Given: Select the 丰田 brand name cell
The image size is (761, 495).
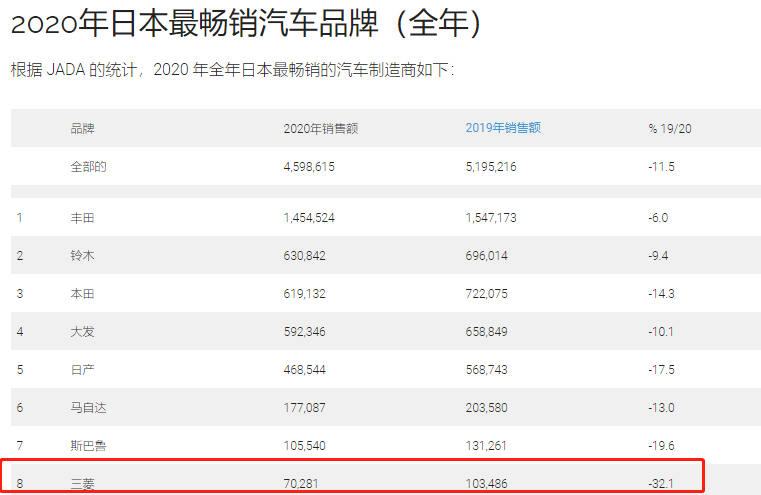Looking at the screenshot, I should coord(82,217).
